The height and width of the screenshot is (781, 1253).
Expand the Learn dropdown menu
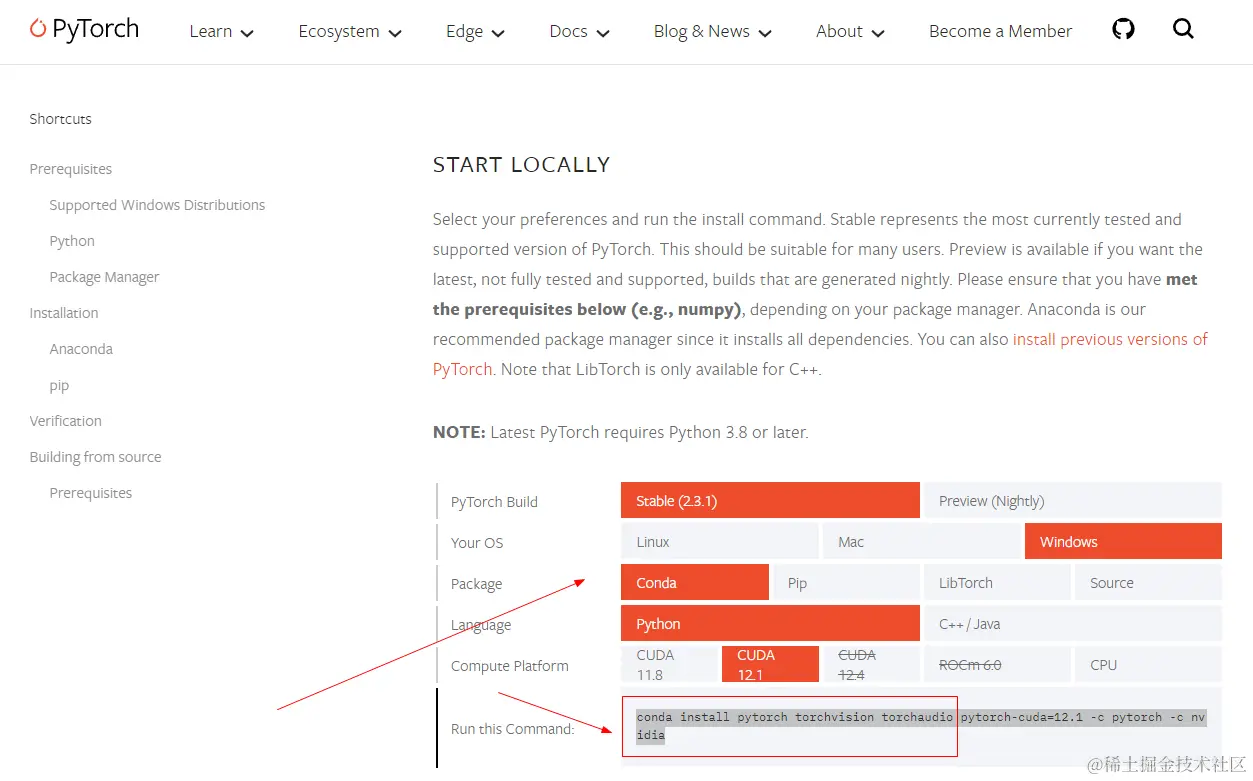point(221,32)
